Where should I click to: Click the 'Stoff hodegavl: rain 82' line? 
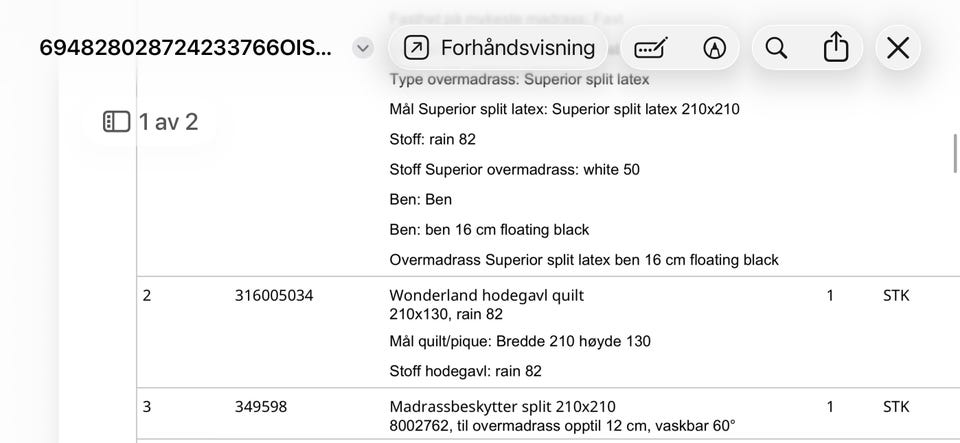(x=465, y=371)
